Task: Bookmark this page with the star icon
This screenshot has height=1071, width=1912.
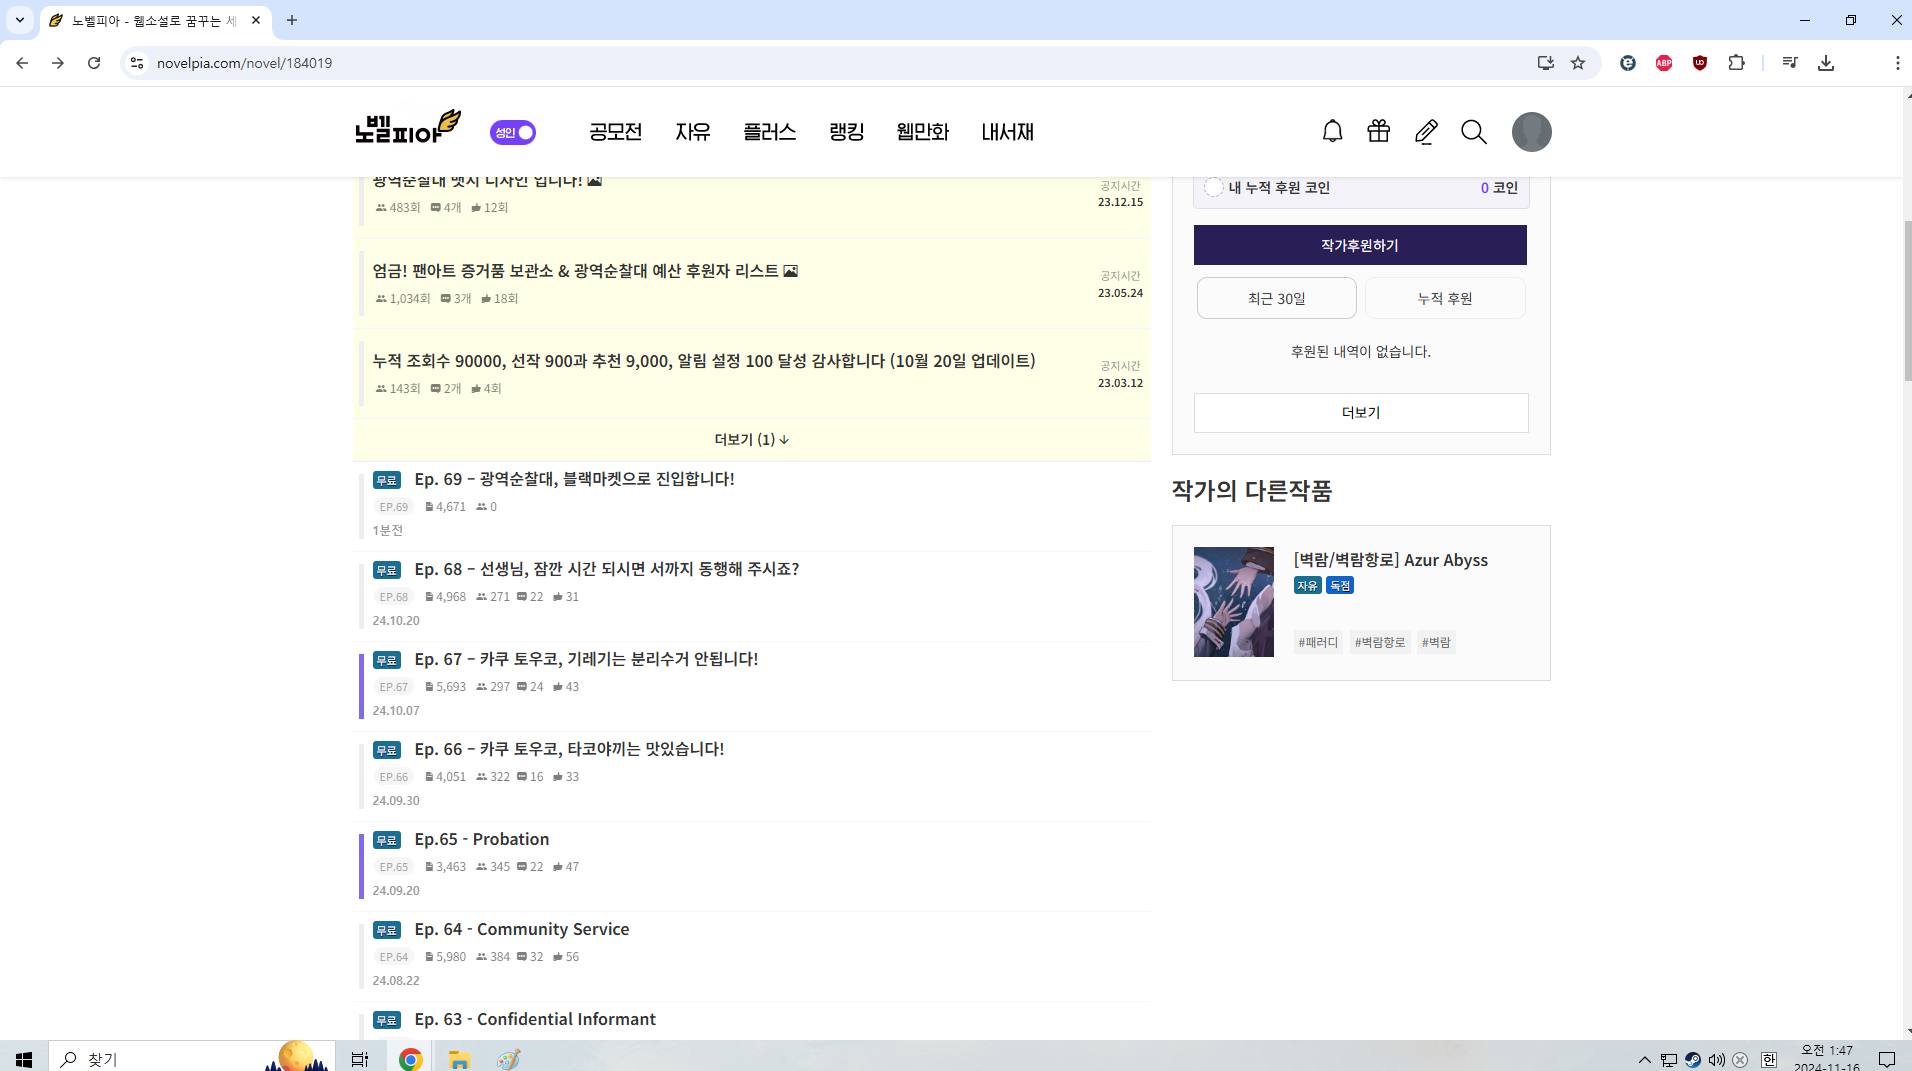Action: pos(1578,63)
